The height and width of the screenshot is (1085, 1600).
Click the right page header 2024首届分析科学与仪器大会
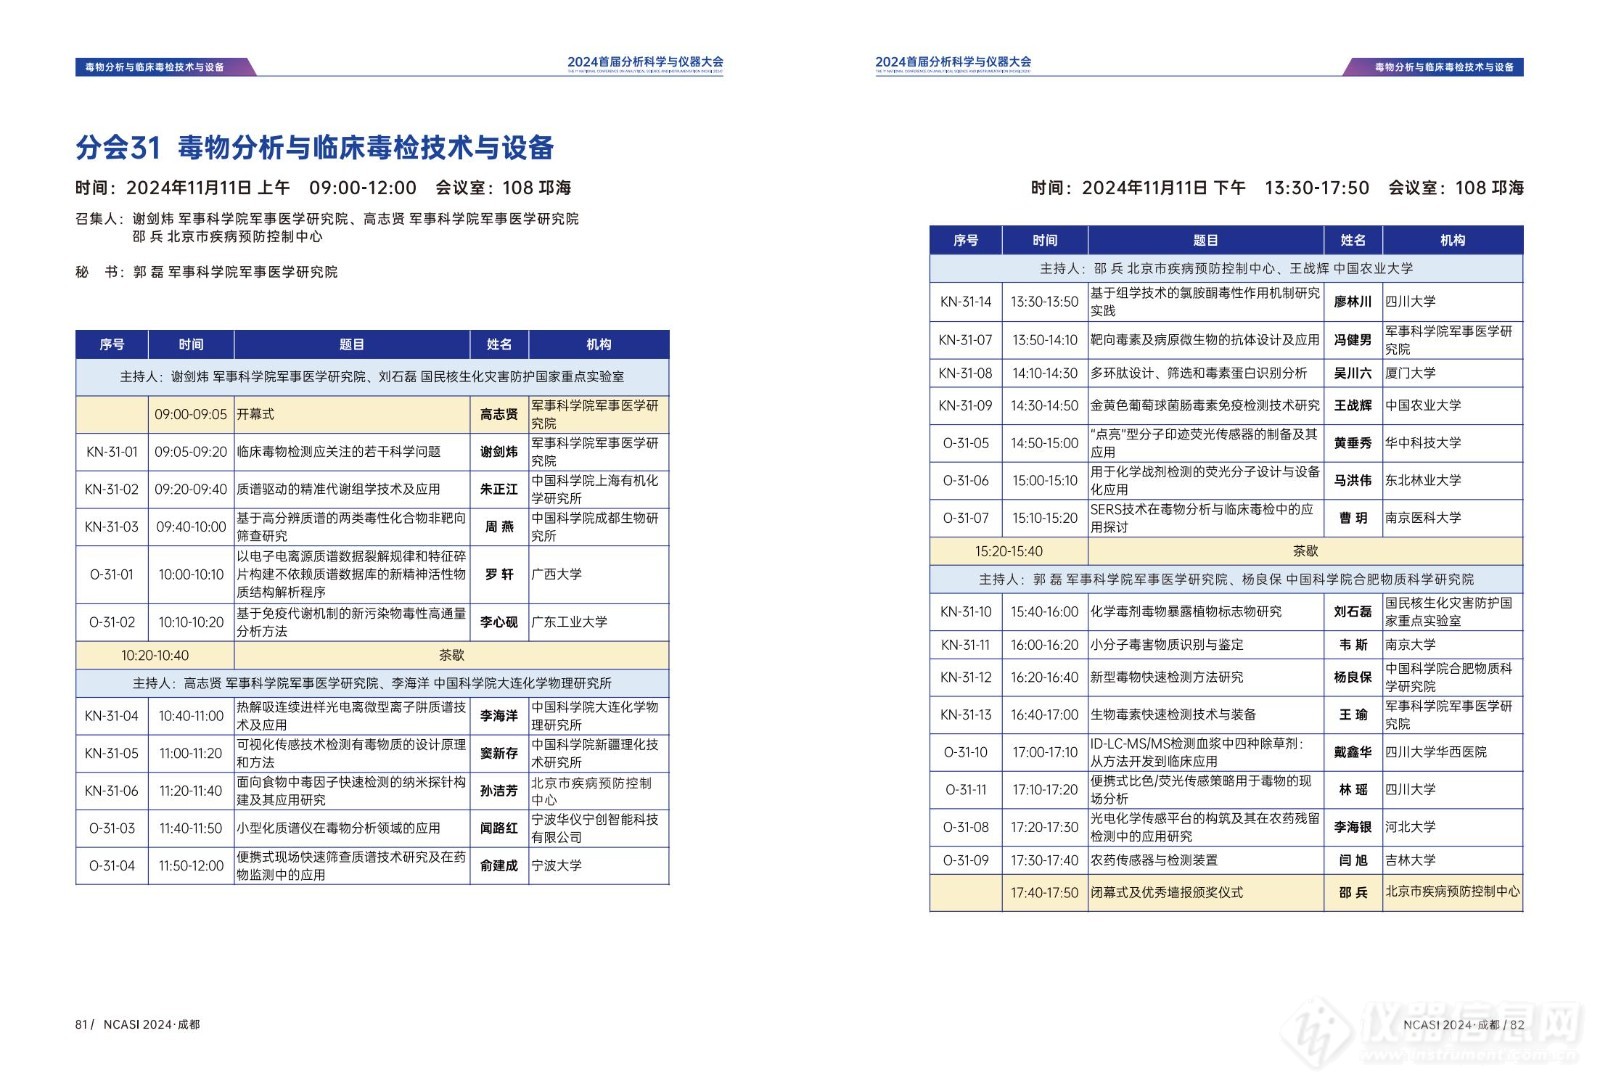pos(953,62)
